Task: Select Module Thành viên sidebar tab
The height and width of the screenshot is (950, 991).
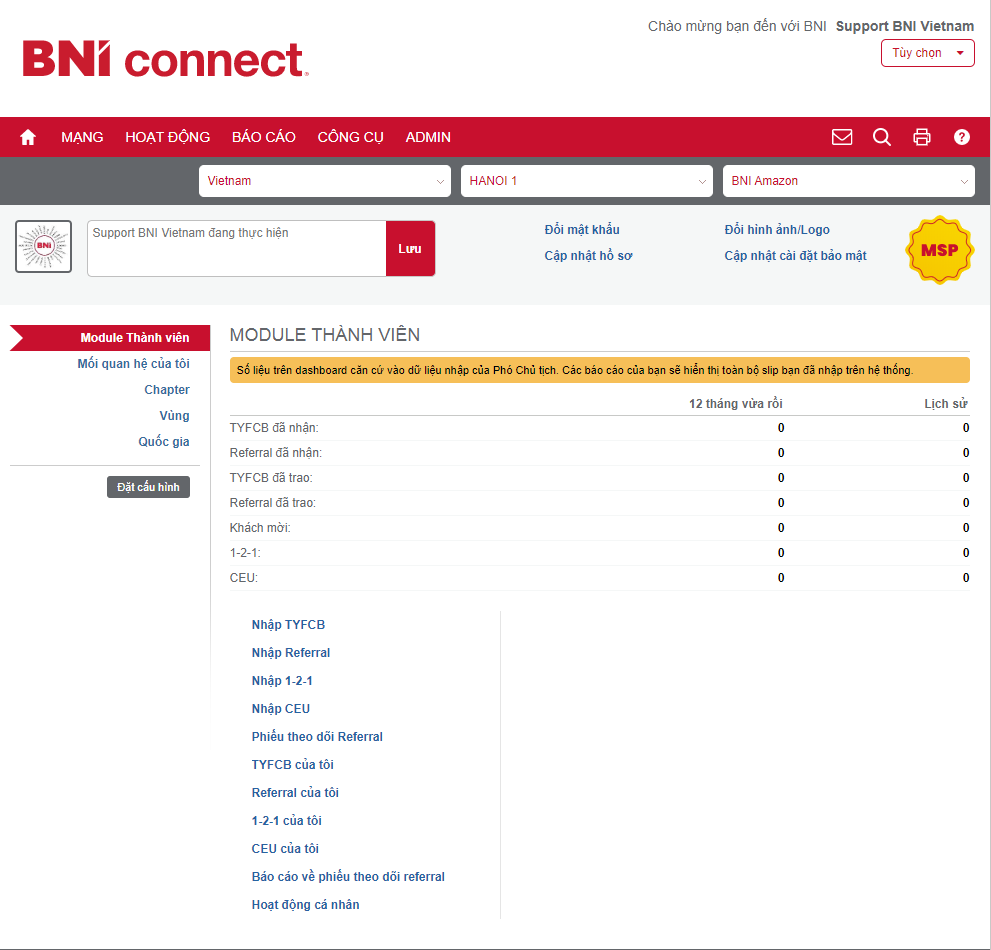Action: pyautogui.click(x=110, y=338)
